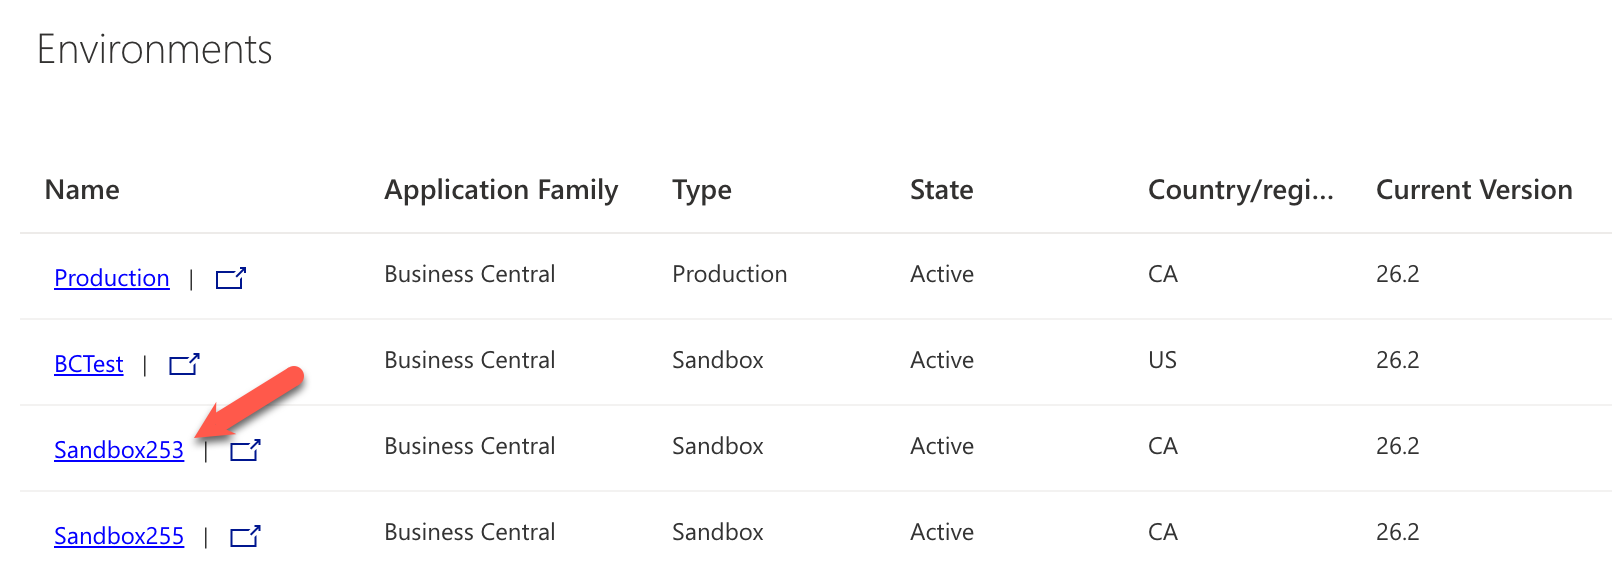This screenshot has height=576, width=1612.
Task: Select the Sandbox253 environment link
Action: coord(119,450)
